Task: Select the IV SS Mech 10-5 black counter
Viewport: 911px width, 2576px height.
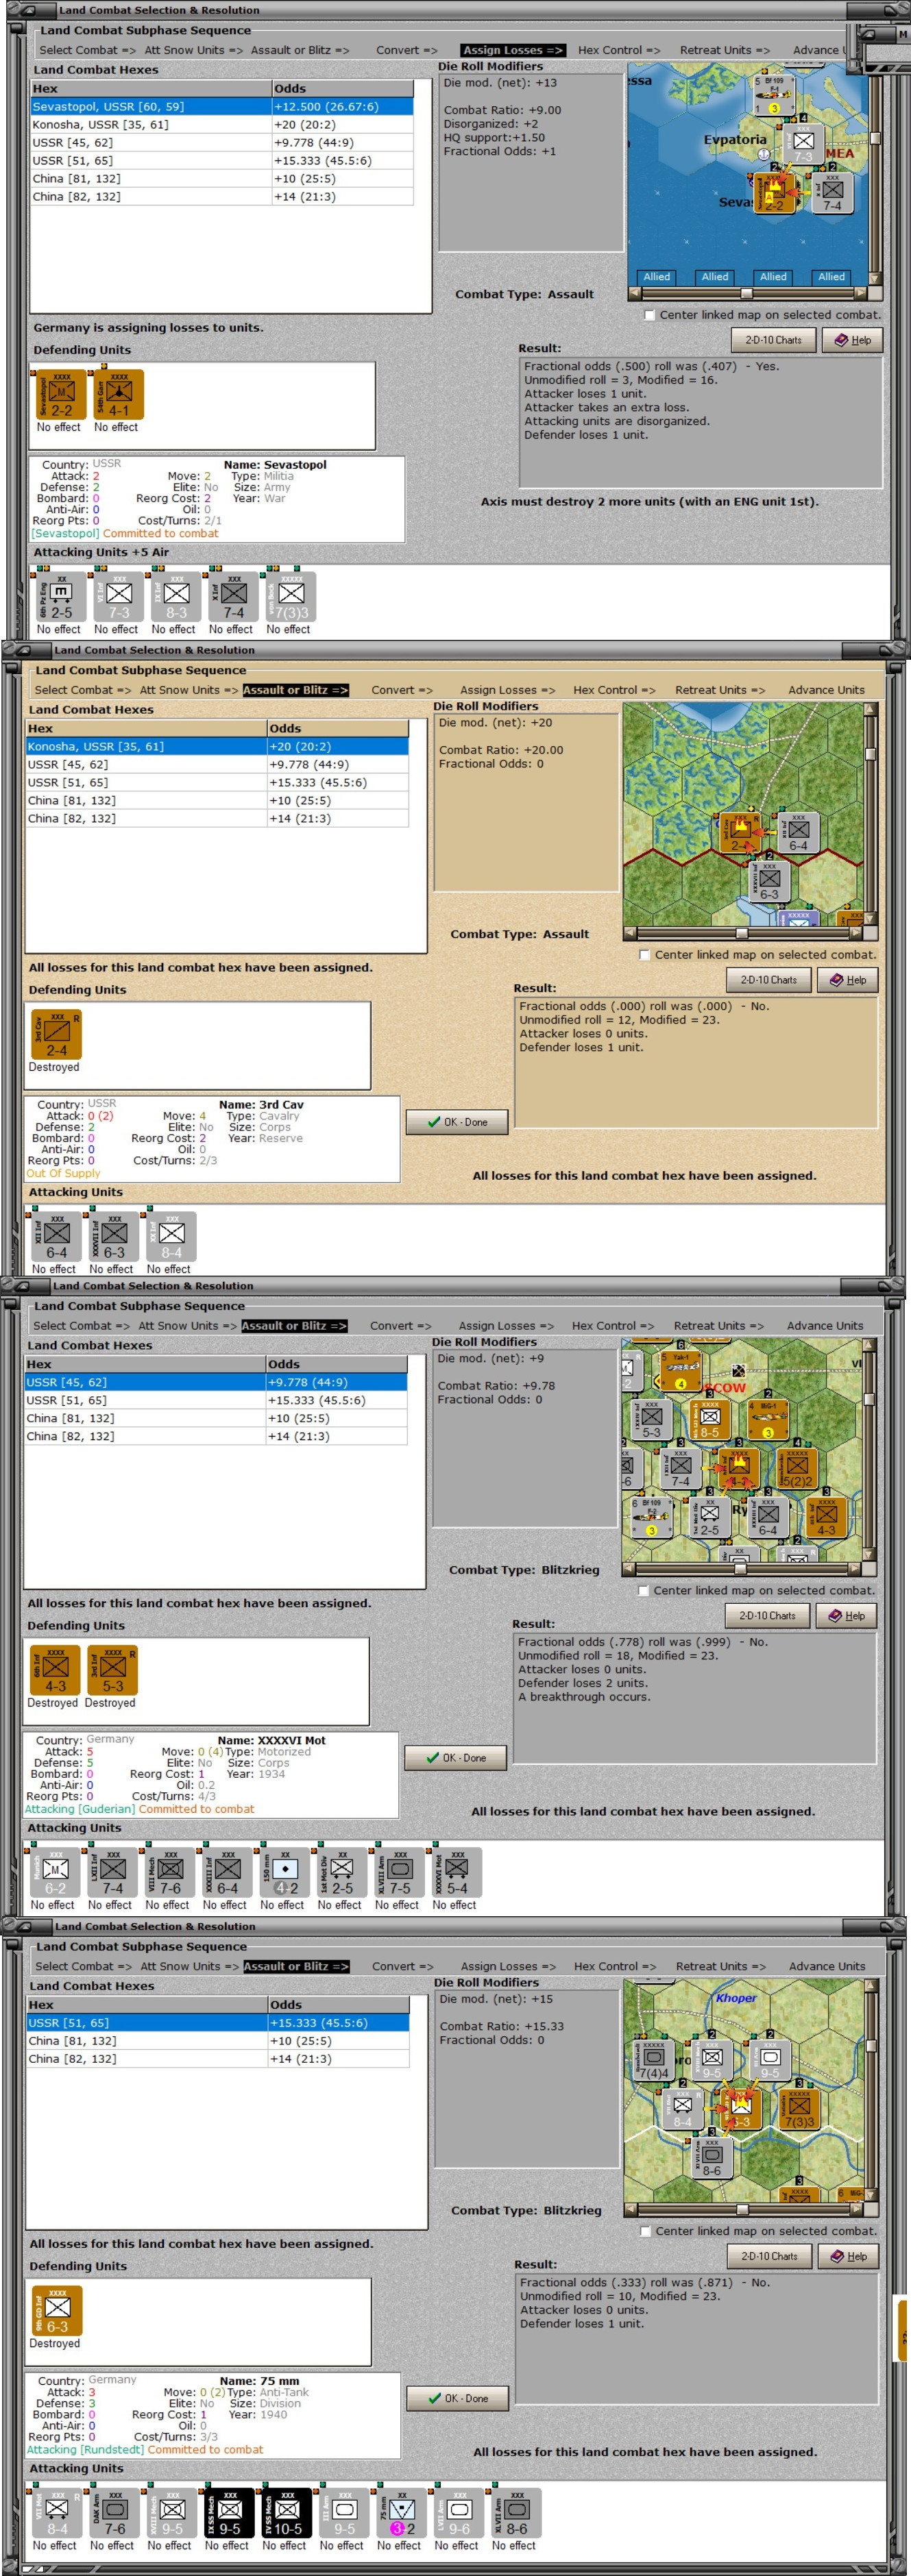Action: pyautogui.click(x=287, y=2513)
